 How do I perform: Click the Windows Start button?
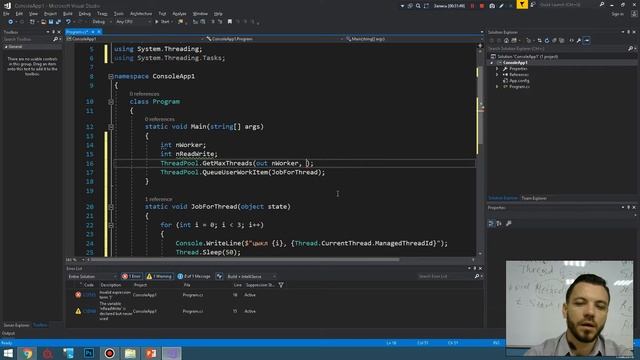(8, 353)
